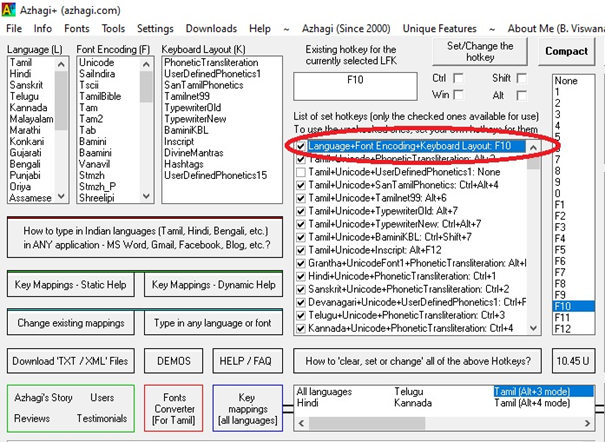
Task: Uncheck Language+Font Encoding+Keyboard Layout: F10 hotkey
Action: (301, 146)
